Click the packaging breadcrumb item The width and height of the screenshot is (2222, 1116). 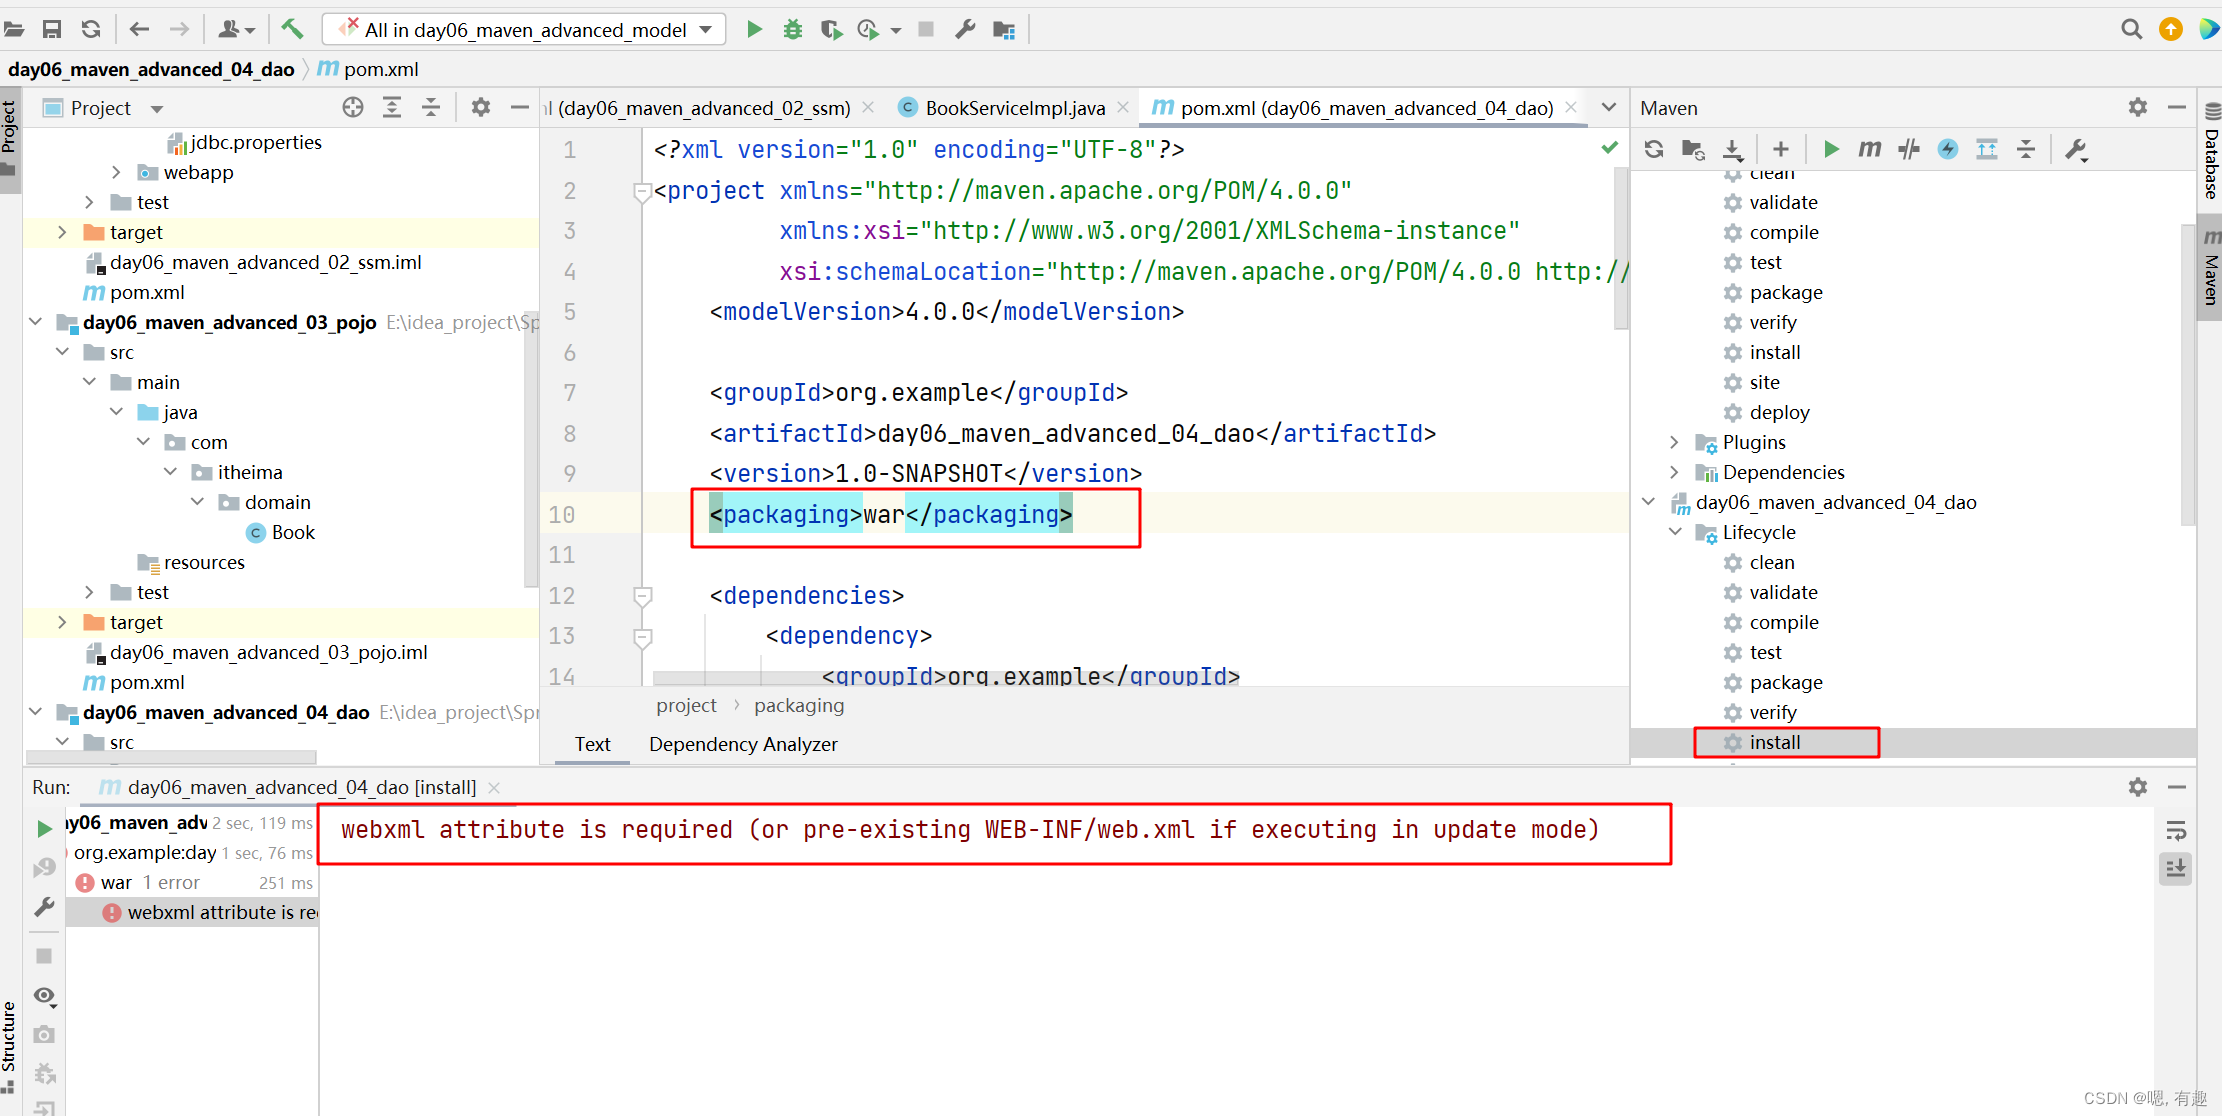(798, 705)
